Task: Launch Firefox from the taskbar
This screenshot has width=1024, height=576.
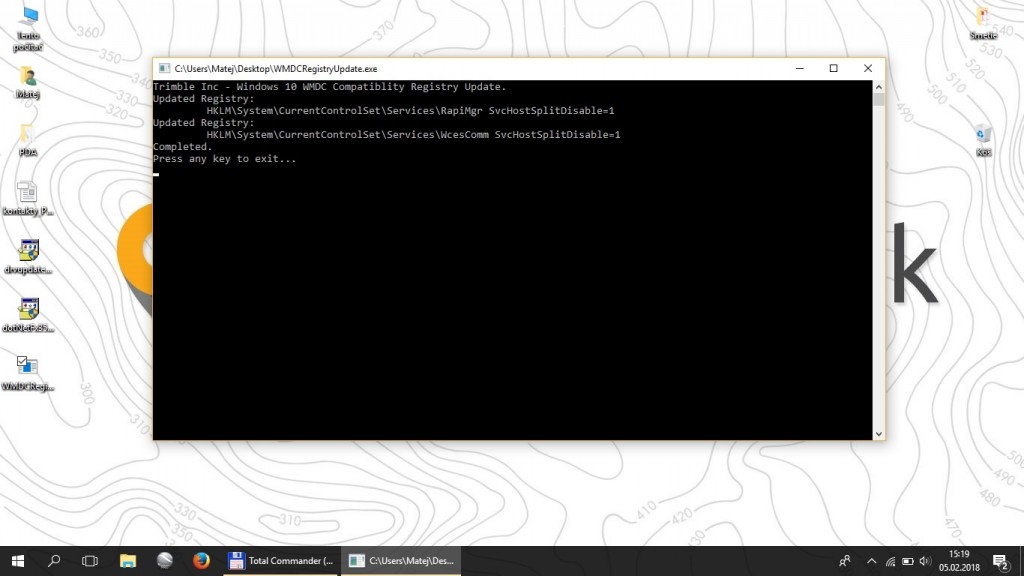Action: (x=201, y=561)
